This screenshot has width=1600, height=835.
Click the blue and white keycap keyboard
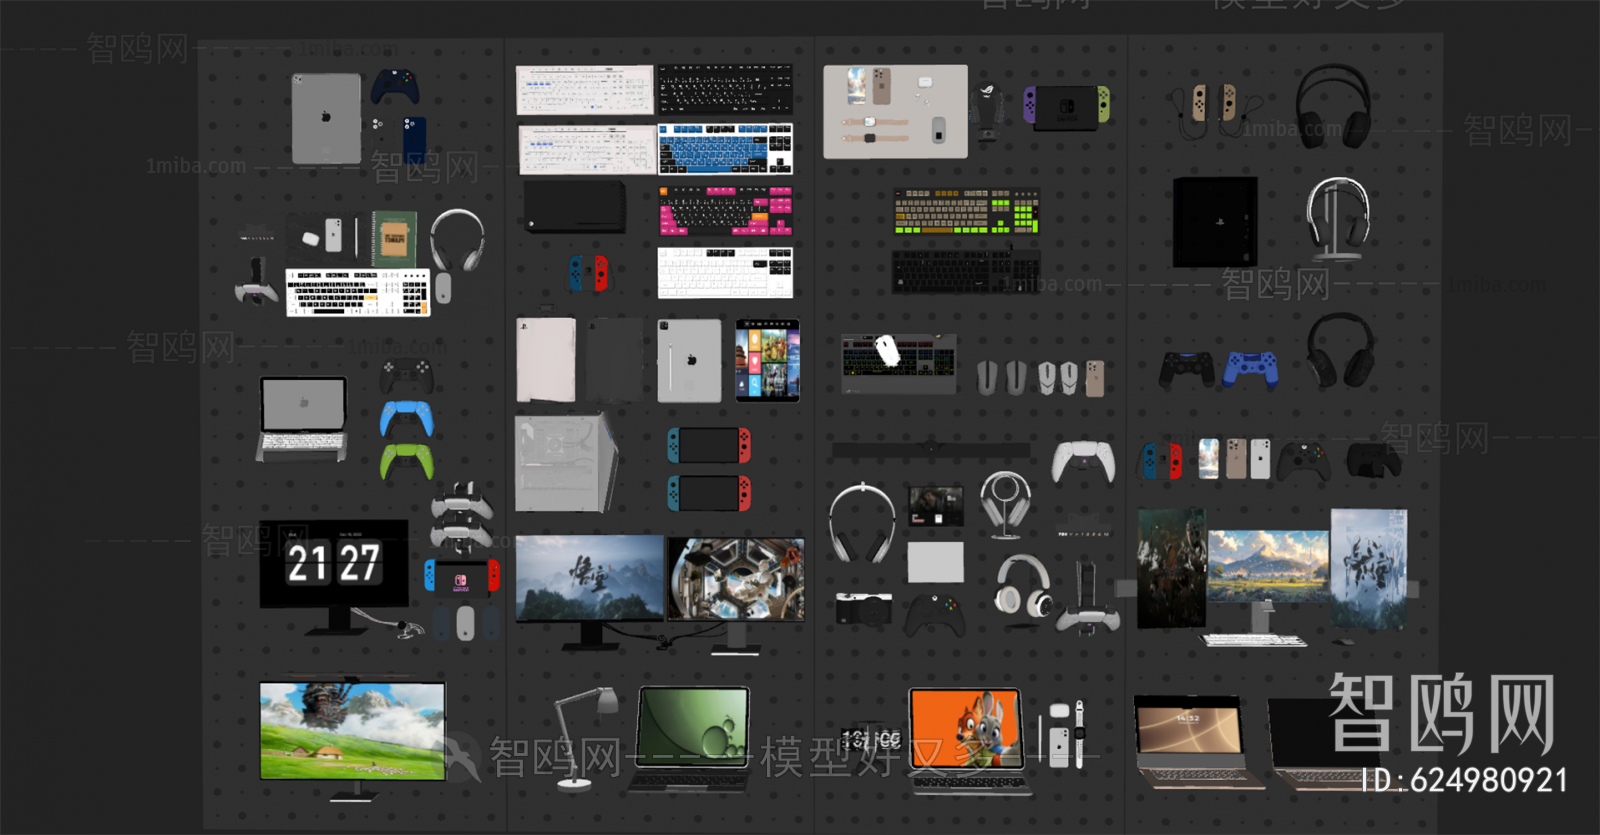(x=725, y=149)
